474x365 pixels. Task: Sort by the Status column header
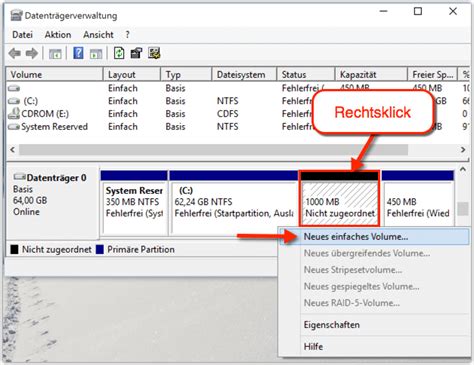click(306, 74)
